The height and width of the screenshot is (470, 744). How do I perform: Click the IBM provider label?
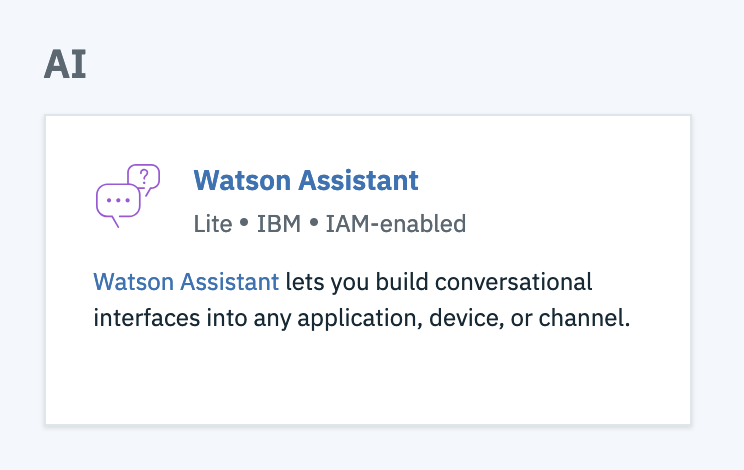279,224
